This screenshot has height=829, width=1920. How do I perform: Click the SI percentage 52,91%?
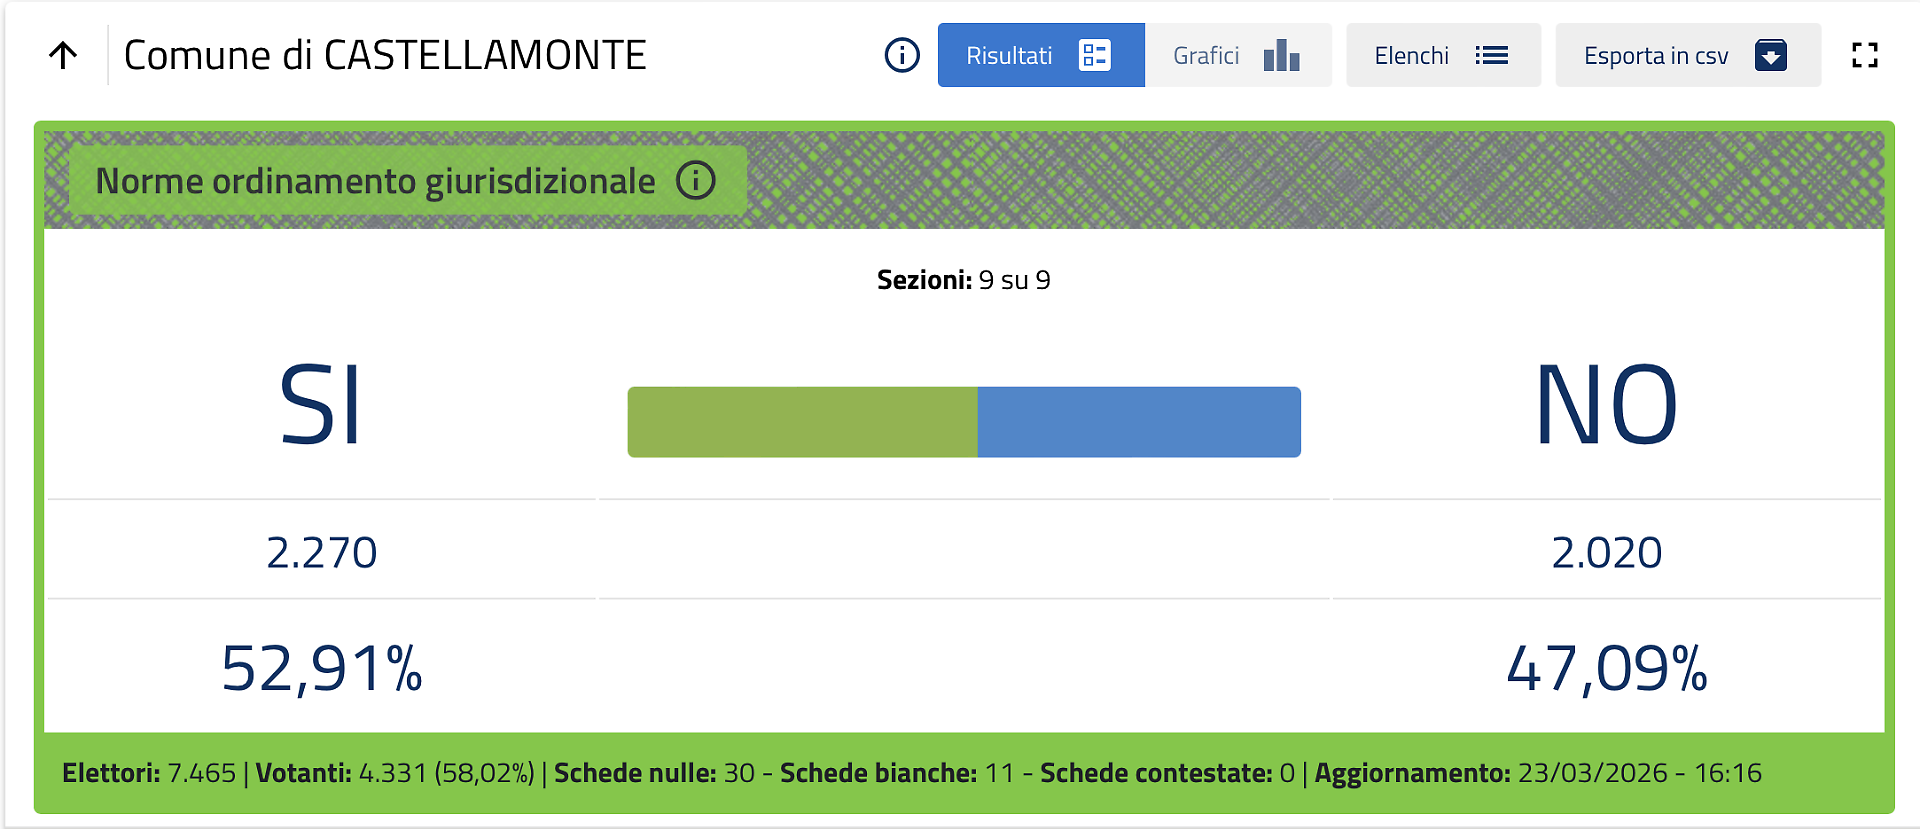[x=321, y=668]
